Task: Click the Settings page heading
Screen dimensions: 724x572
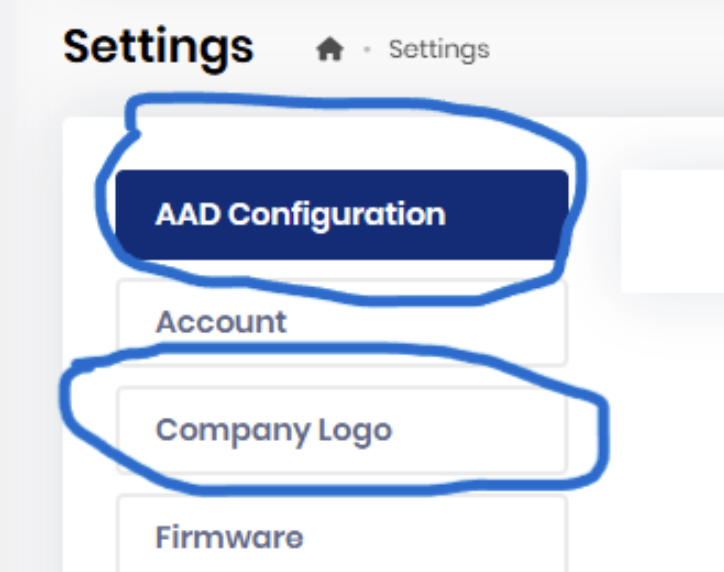Action: point(158,47)
